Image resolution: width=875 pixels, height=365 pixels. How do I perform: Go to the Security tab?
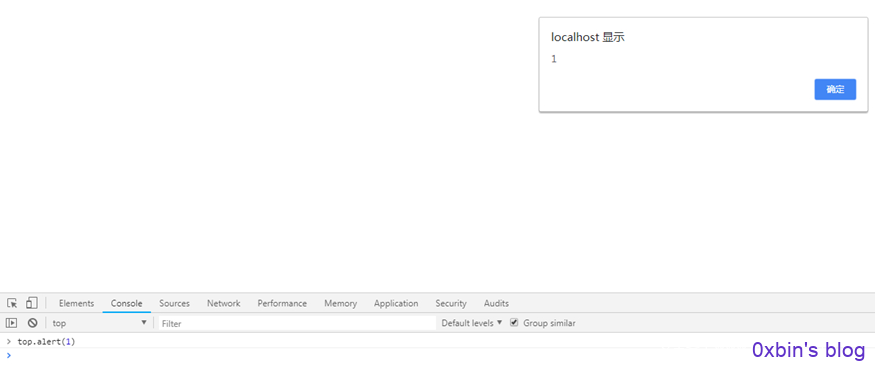(451, 303)
